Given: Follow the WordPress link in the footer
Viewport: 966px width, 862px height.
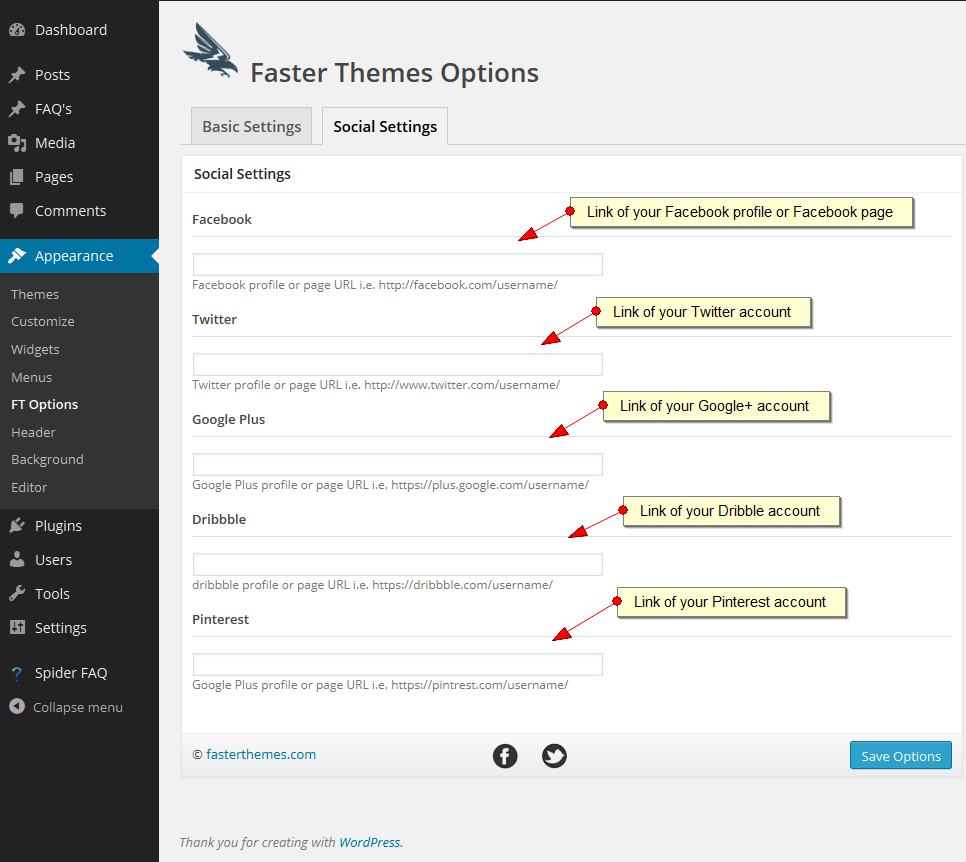Looking at the screenshot, I should click(x=370, y=842).
